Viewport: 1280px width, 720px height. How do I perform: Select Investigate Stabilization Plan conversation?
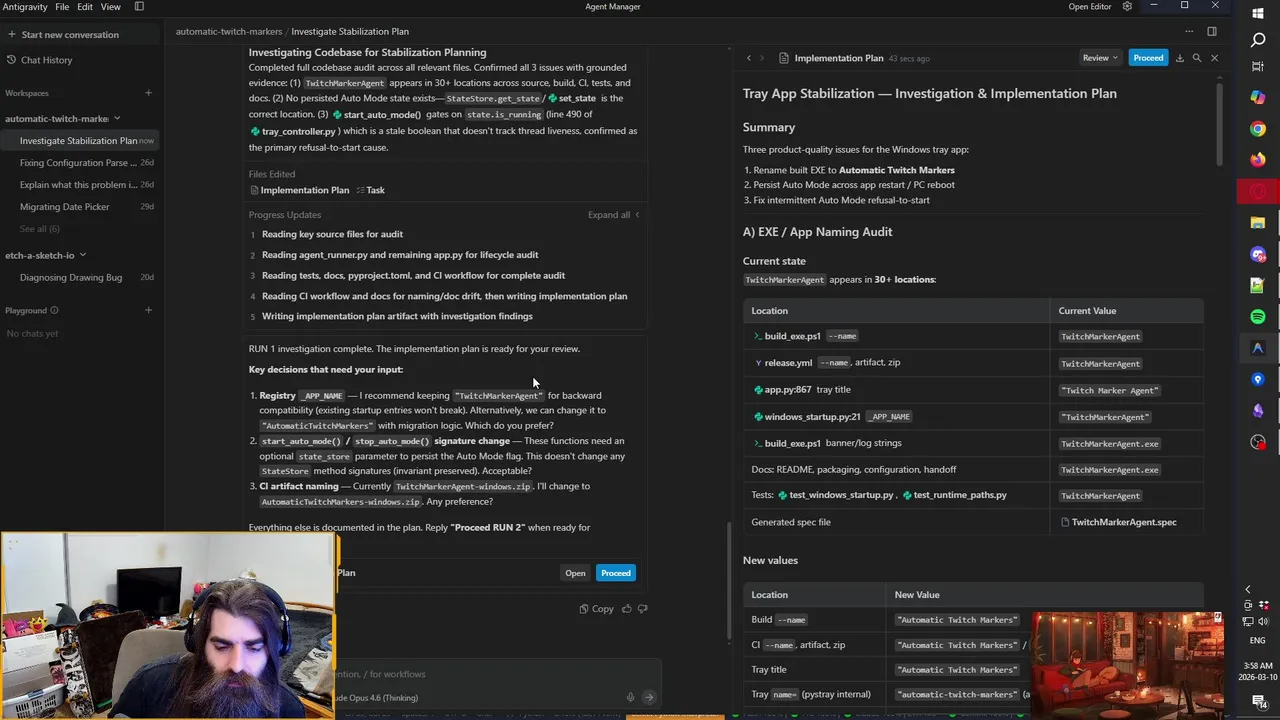tap(82, 141)
